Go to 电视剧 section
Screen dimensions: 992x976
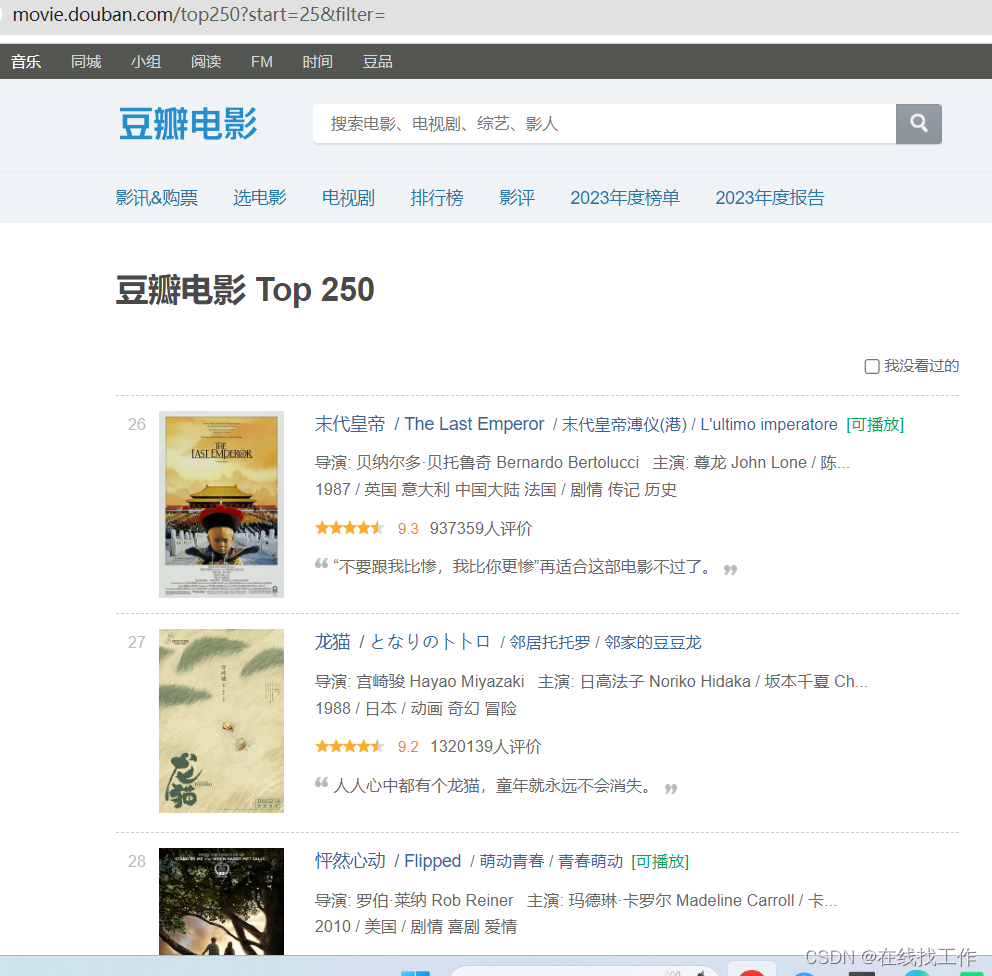348,198
